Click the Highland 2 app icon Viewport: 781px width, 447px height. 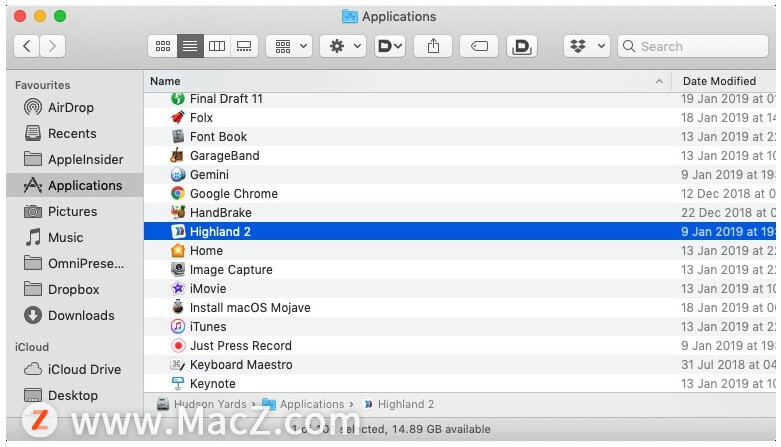[x=178, y=231]
